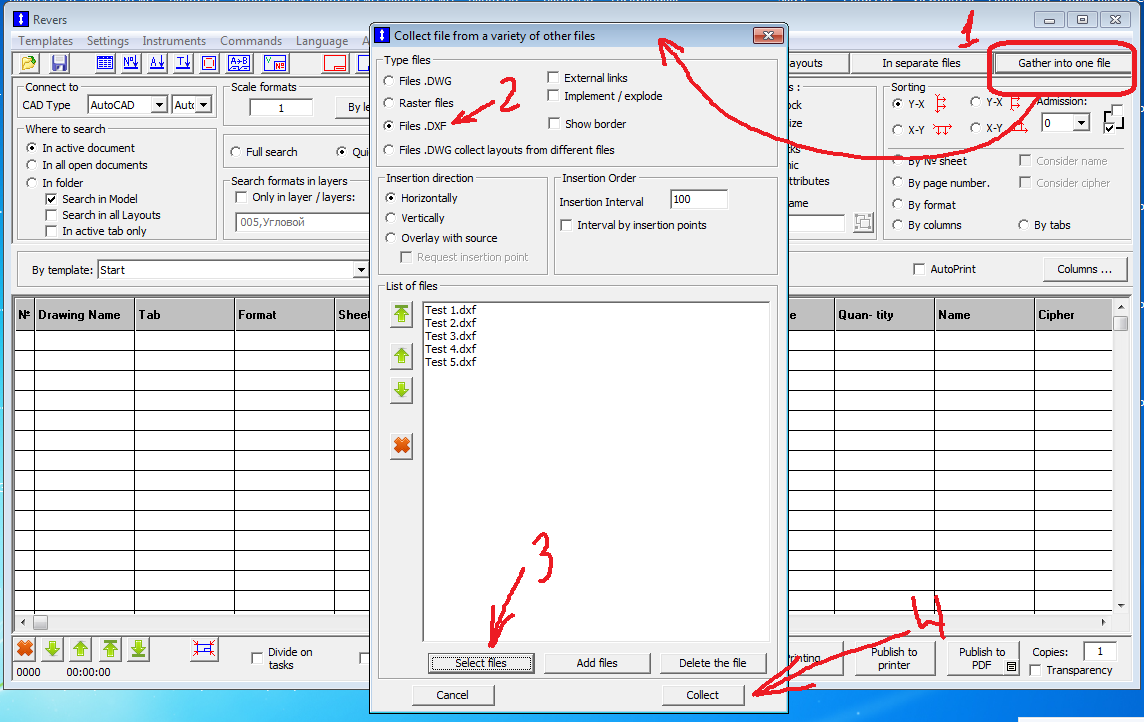
Task: Click green single down arrow below table
Action: [53, 648]
